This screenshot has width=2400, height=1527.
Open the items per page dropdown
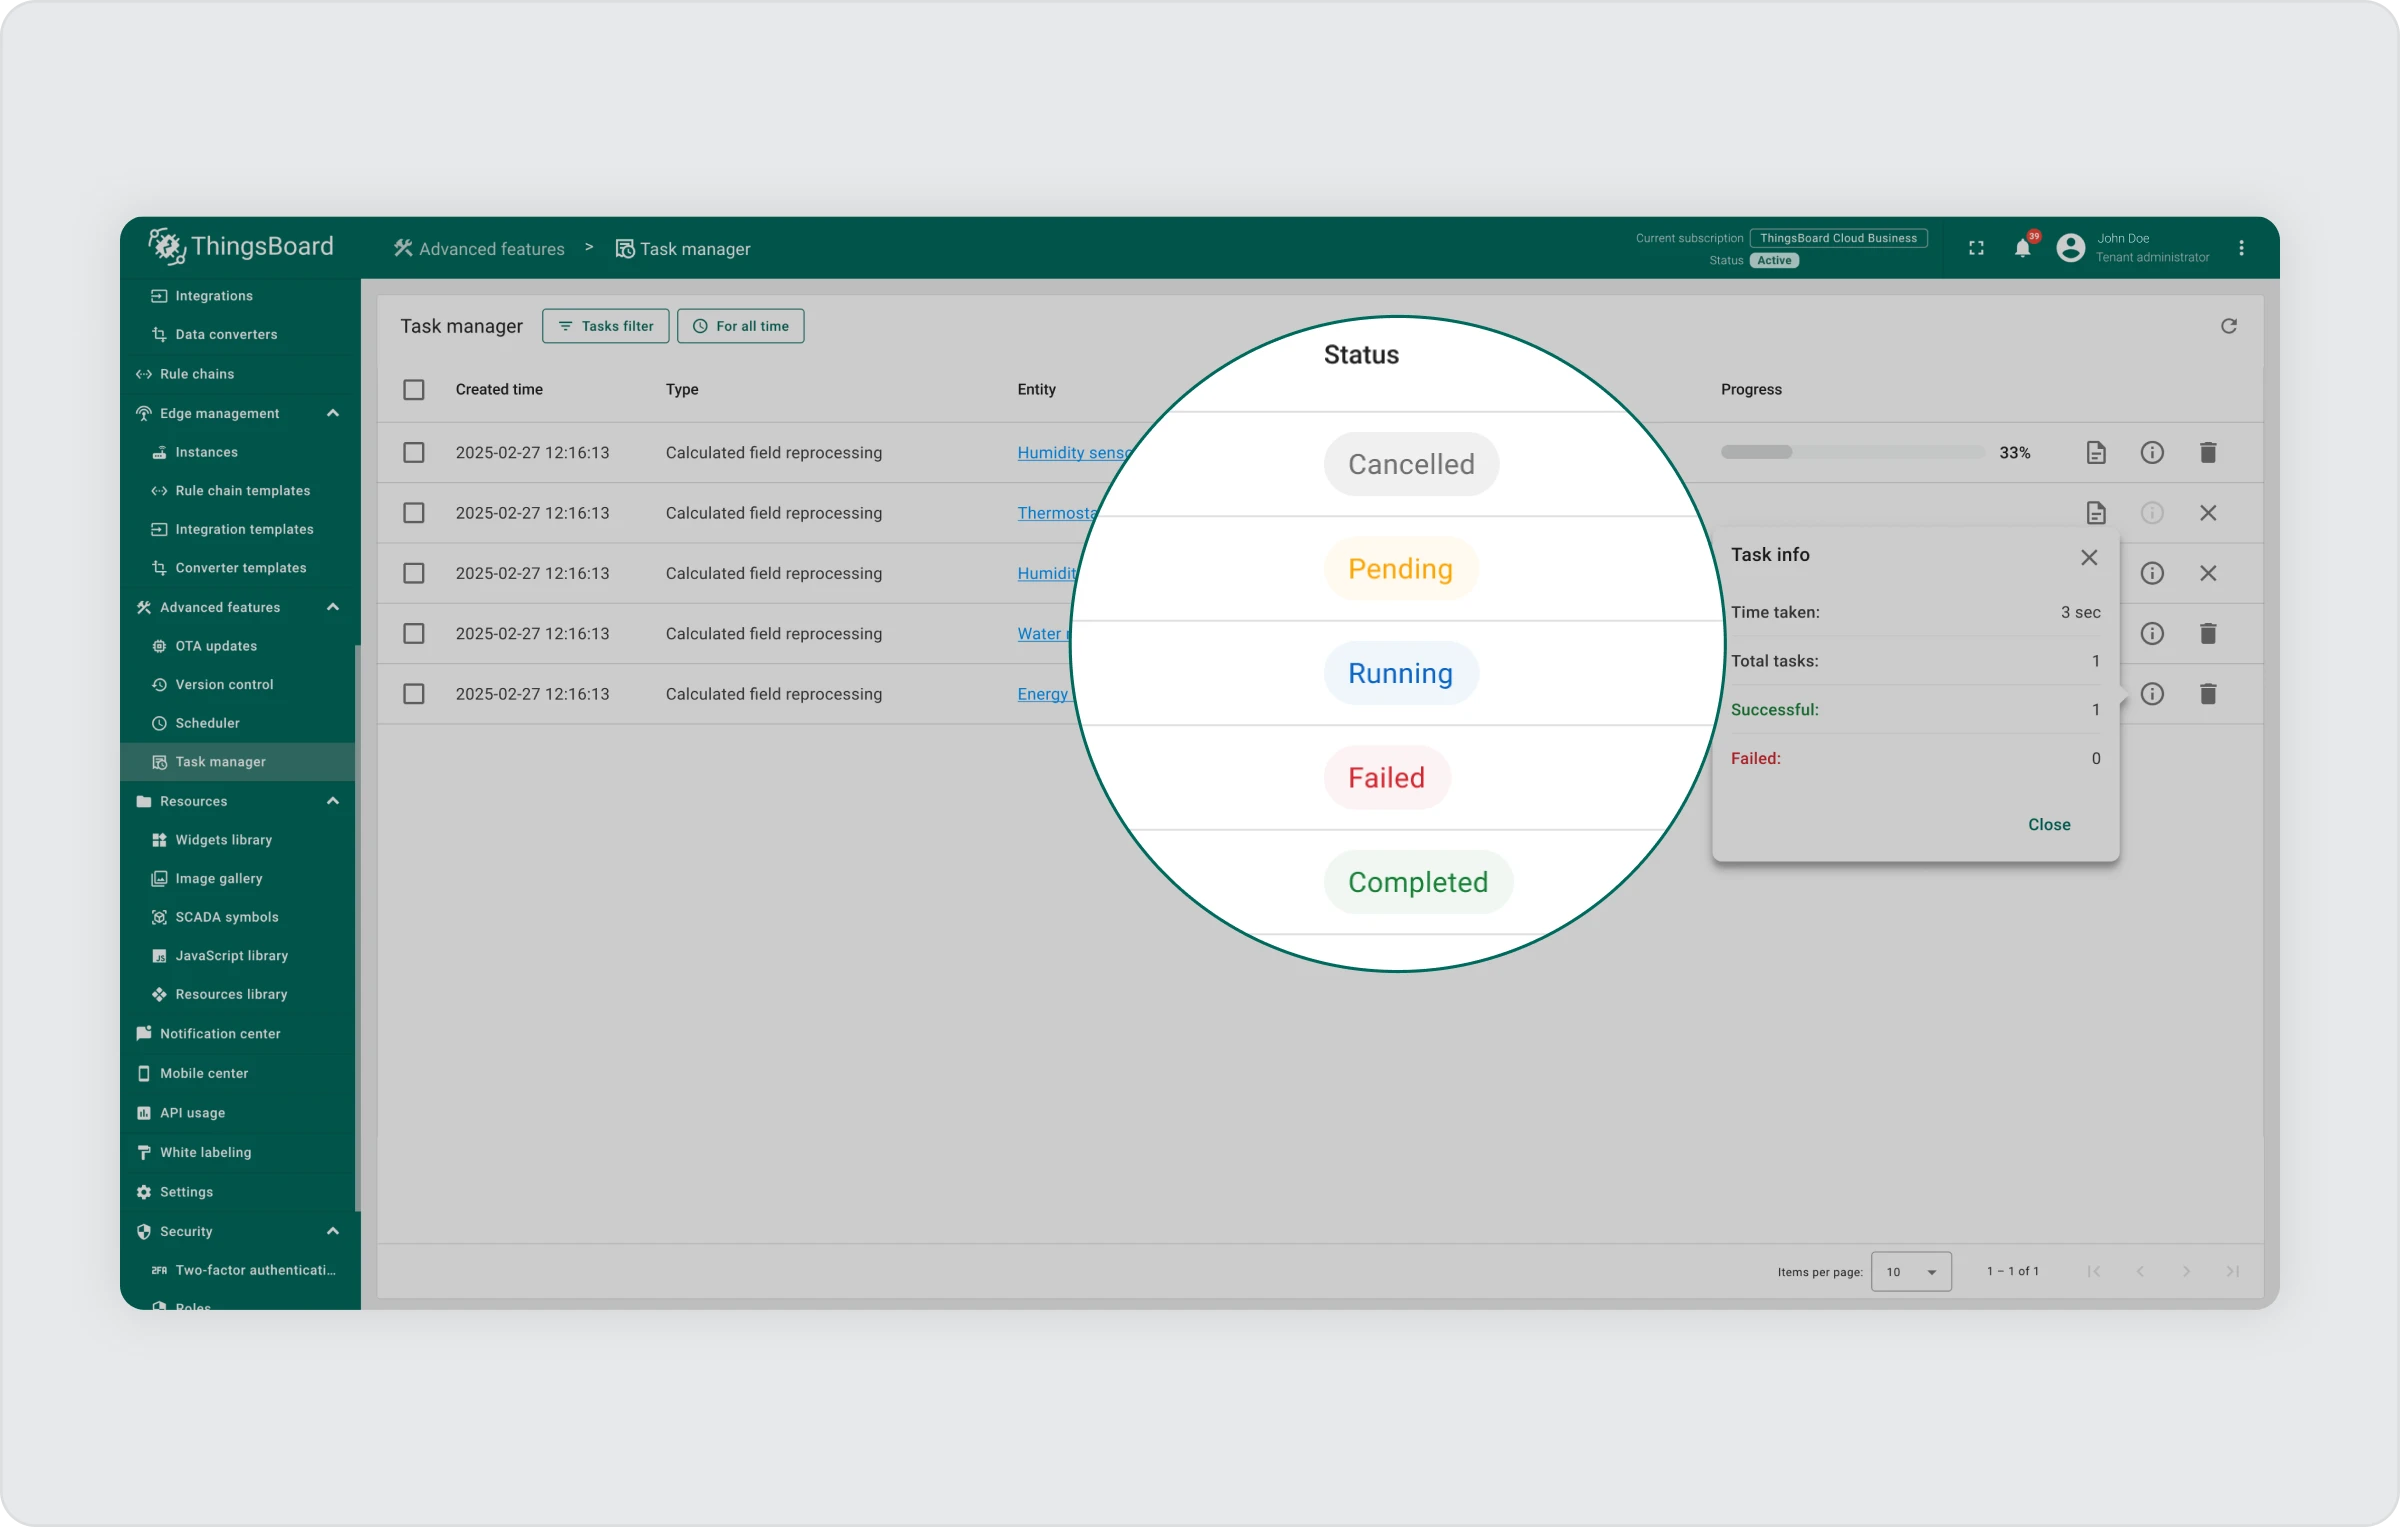tap(1910, 1272)
